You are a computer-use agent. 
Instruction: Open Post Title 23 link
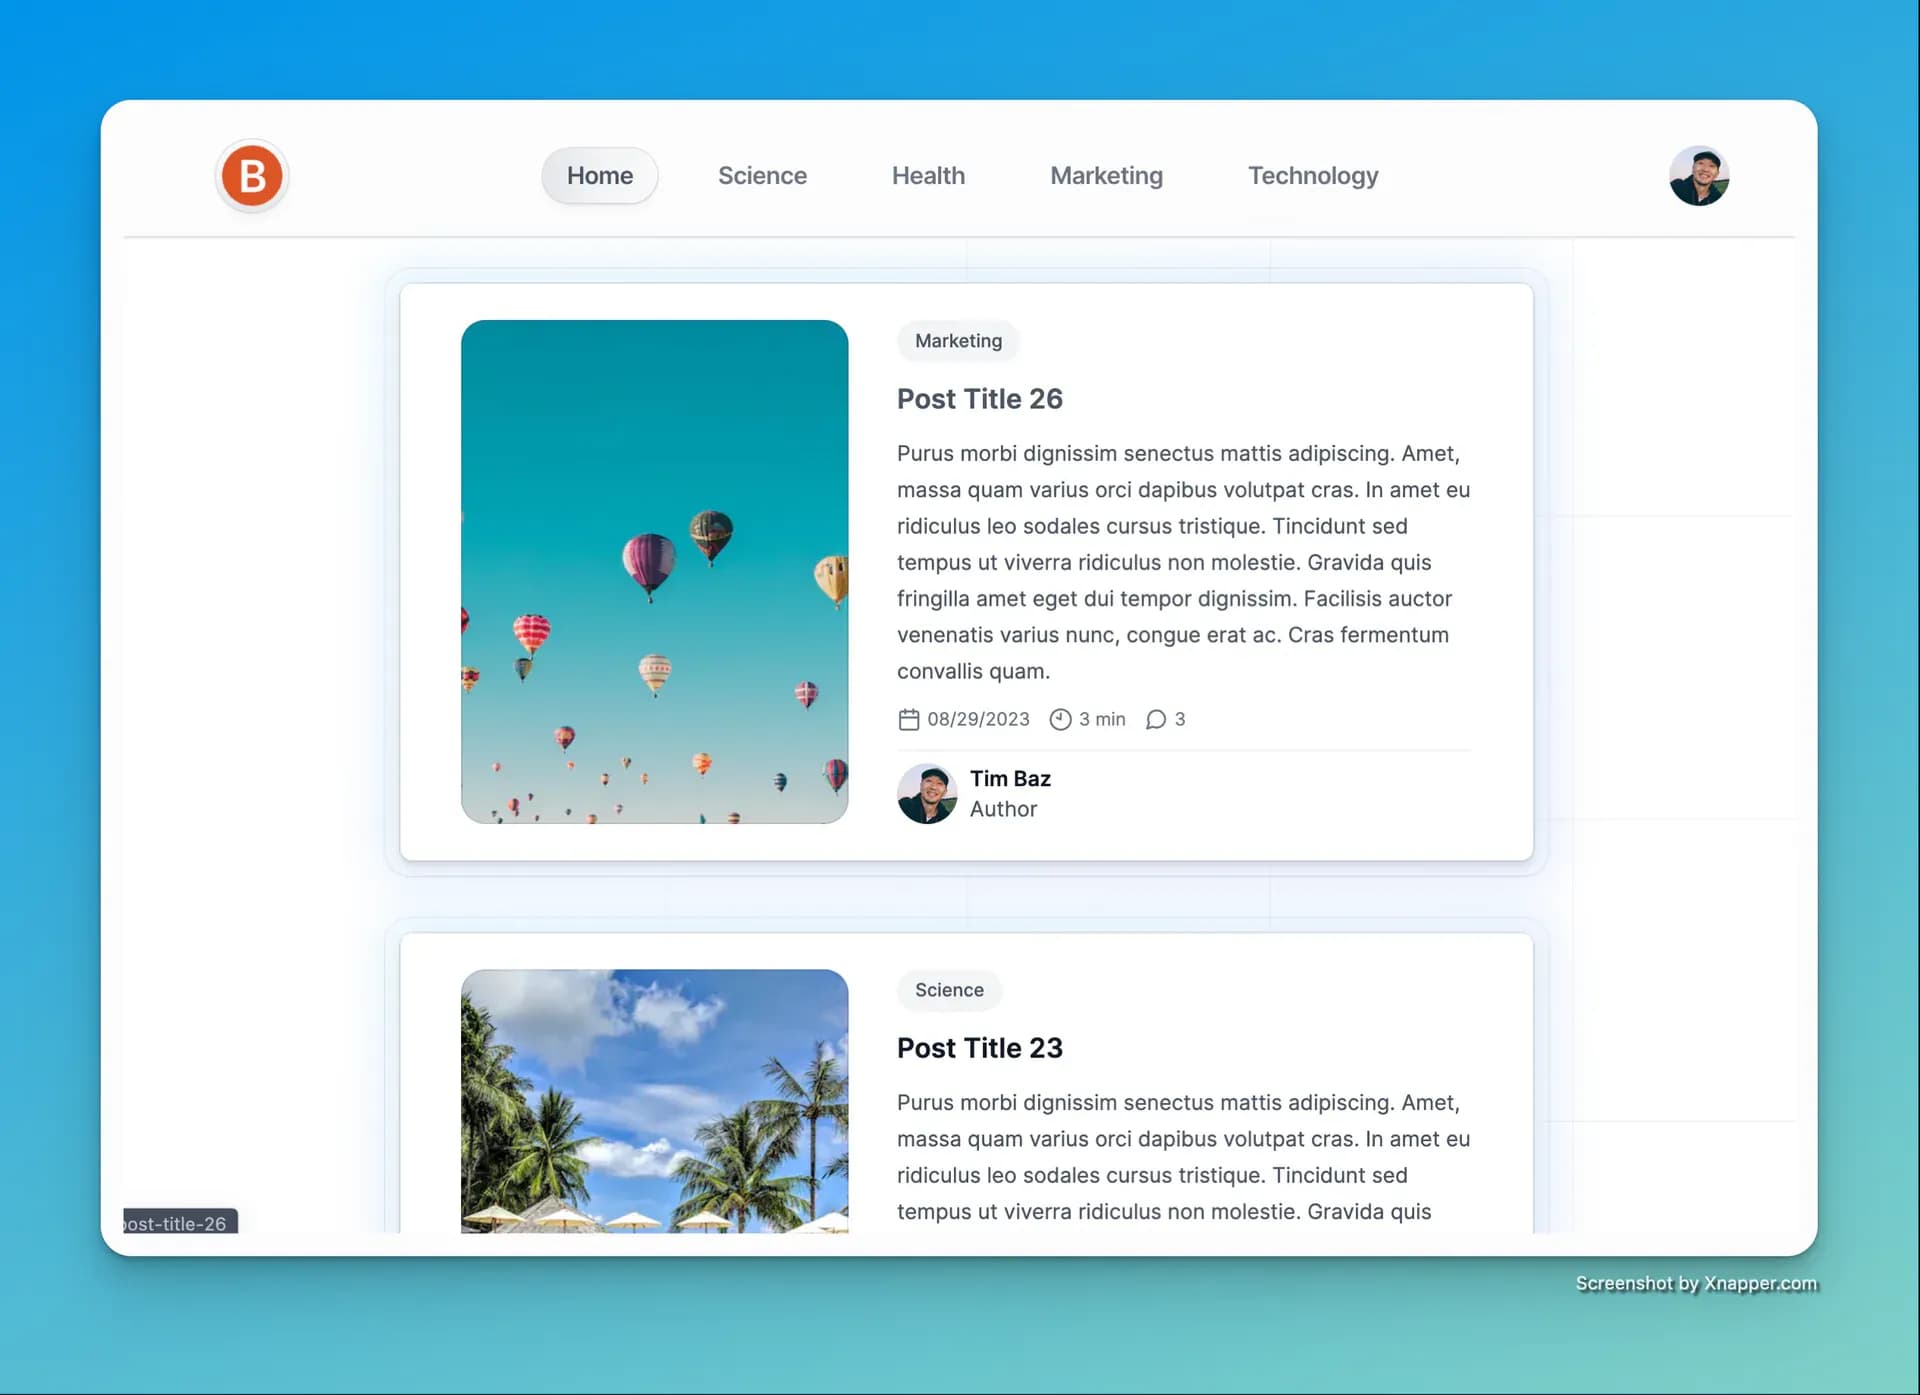(979, 1048)
